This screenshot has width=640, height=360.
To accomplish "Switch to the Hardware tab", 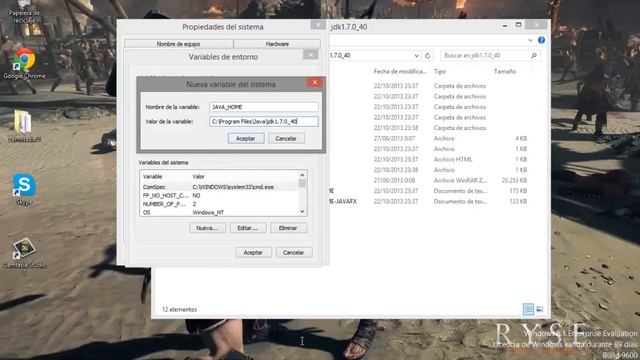I will pos(277,44).
